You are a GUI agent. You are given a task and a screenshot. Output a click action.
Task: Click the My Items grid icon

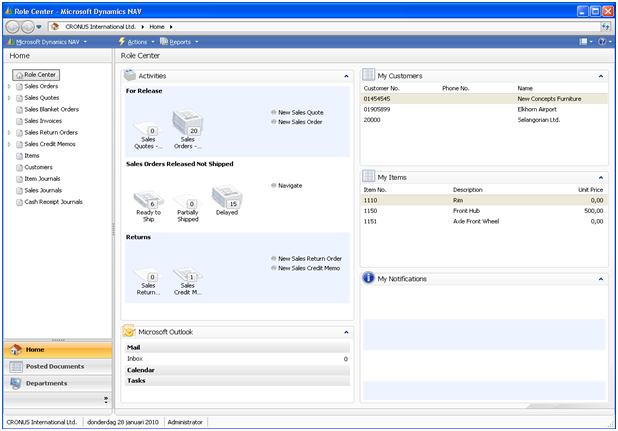click(369, 176)
